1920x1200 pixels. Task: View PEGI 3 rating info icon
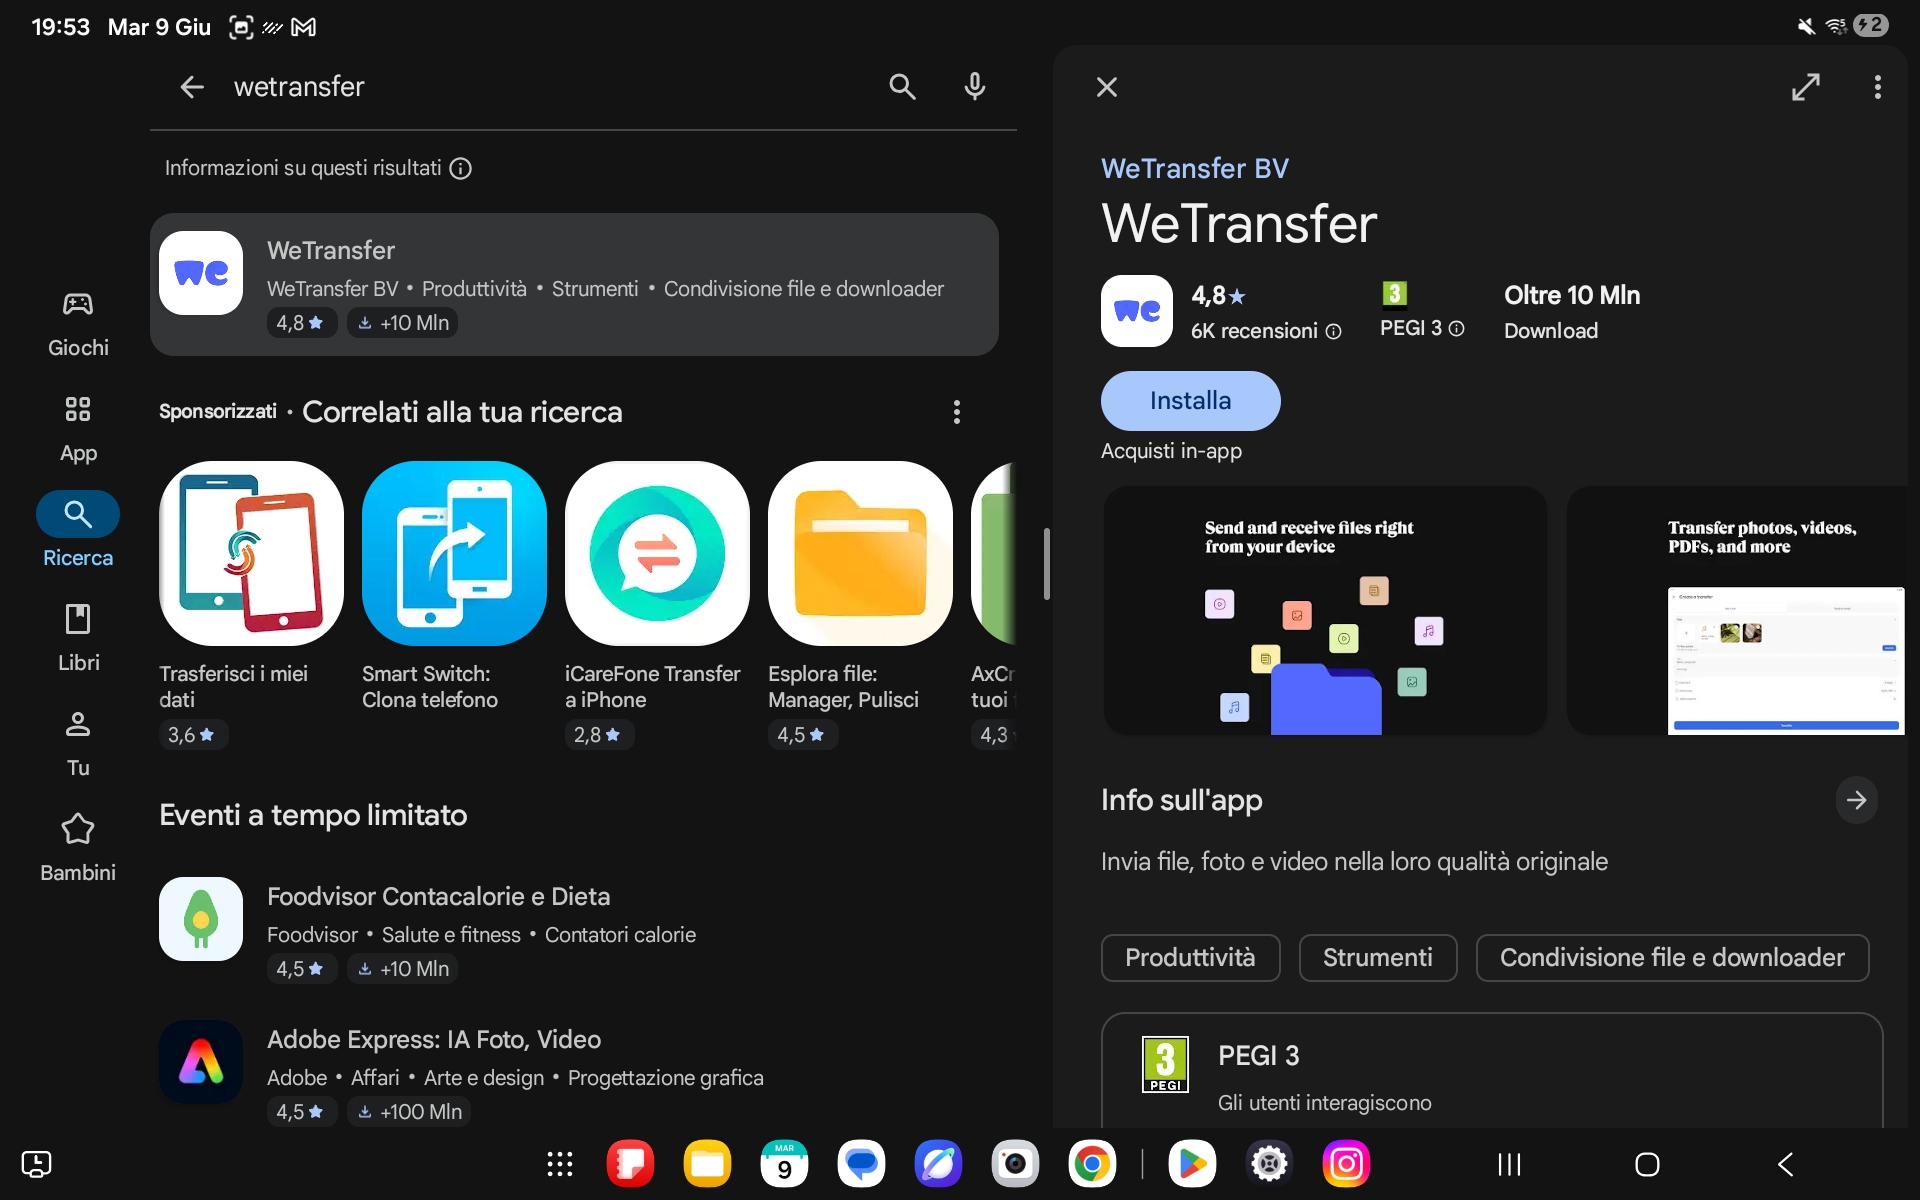[x=1456, y=328]
